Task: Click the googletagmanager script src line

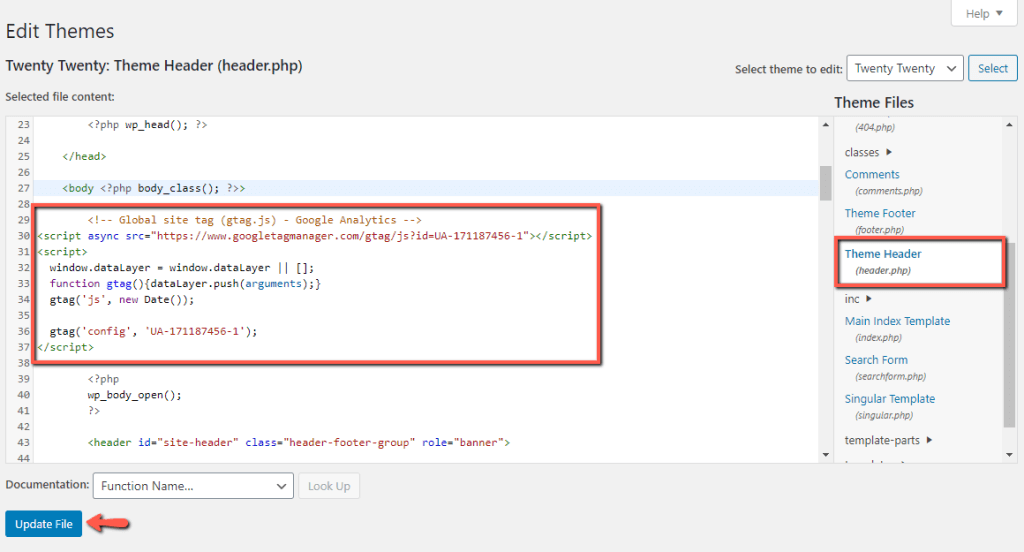Action: 315,236
